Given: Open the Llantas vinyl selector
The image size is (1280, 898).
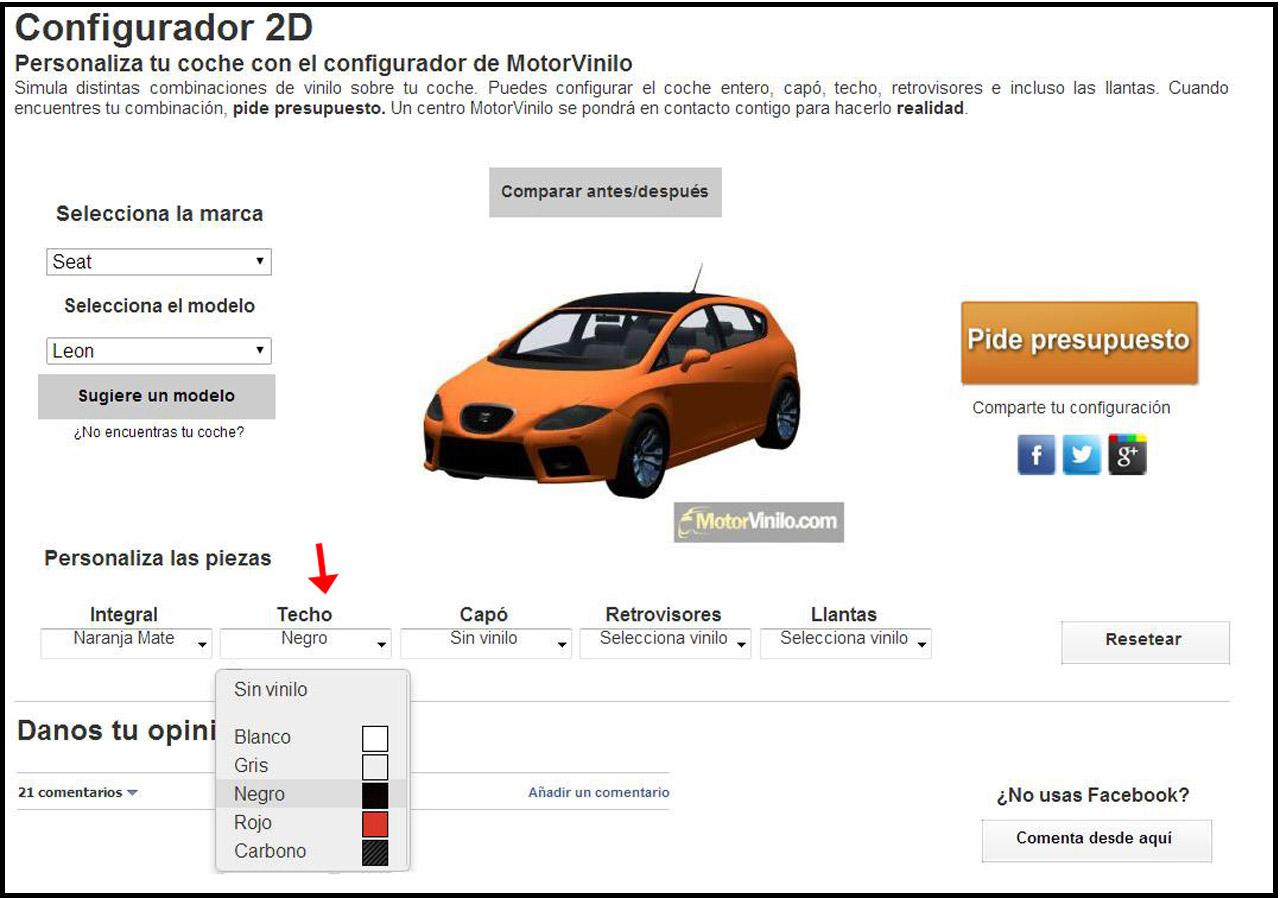Looking at the screenshot, I should 846,642.
